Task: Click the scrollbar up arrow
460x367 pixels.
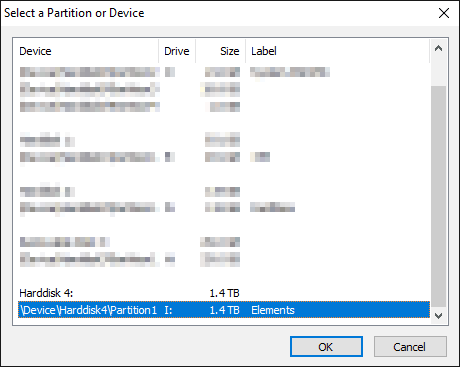Action: point(439,49)
